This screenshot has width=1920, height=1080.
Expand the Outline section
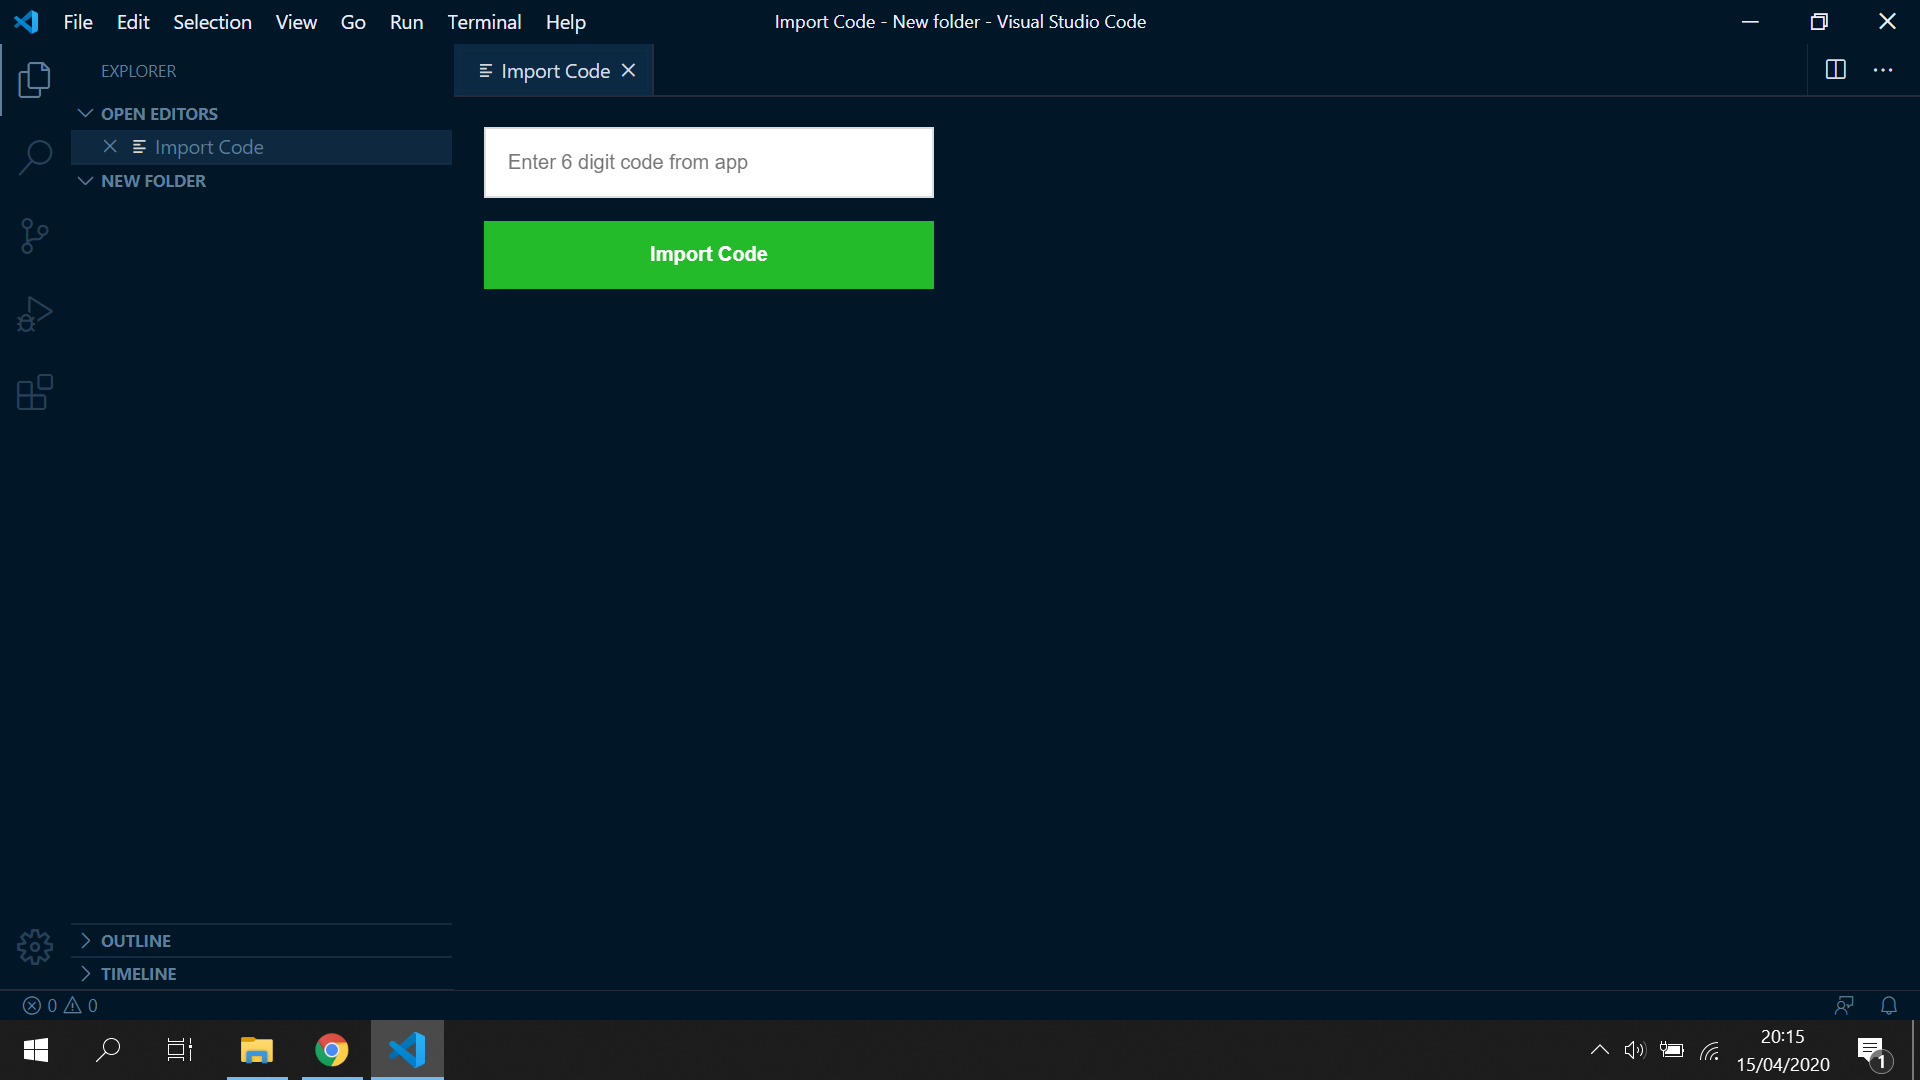(x=135, y=941)
